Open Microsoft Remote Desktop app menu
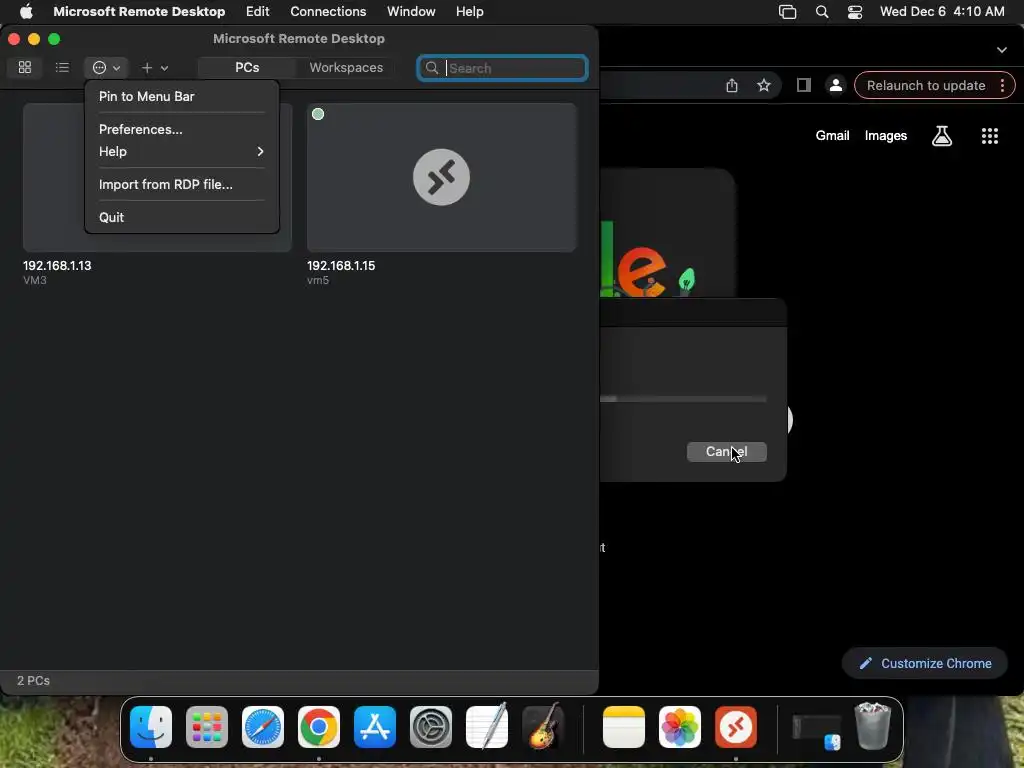Screen dimensions: 1024x768 pos(139,12)
